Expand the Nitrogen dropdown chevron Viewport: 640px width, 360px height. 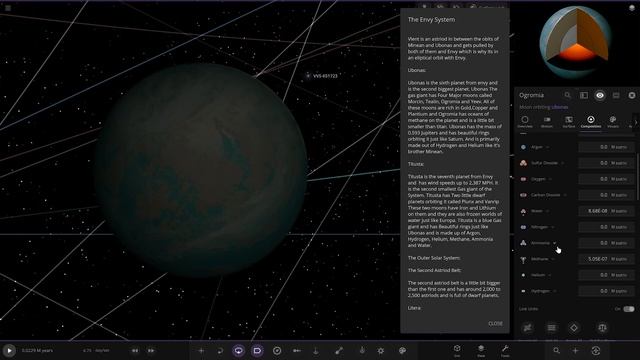(553, 227)
